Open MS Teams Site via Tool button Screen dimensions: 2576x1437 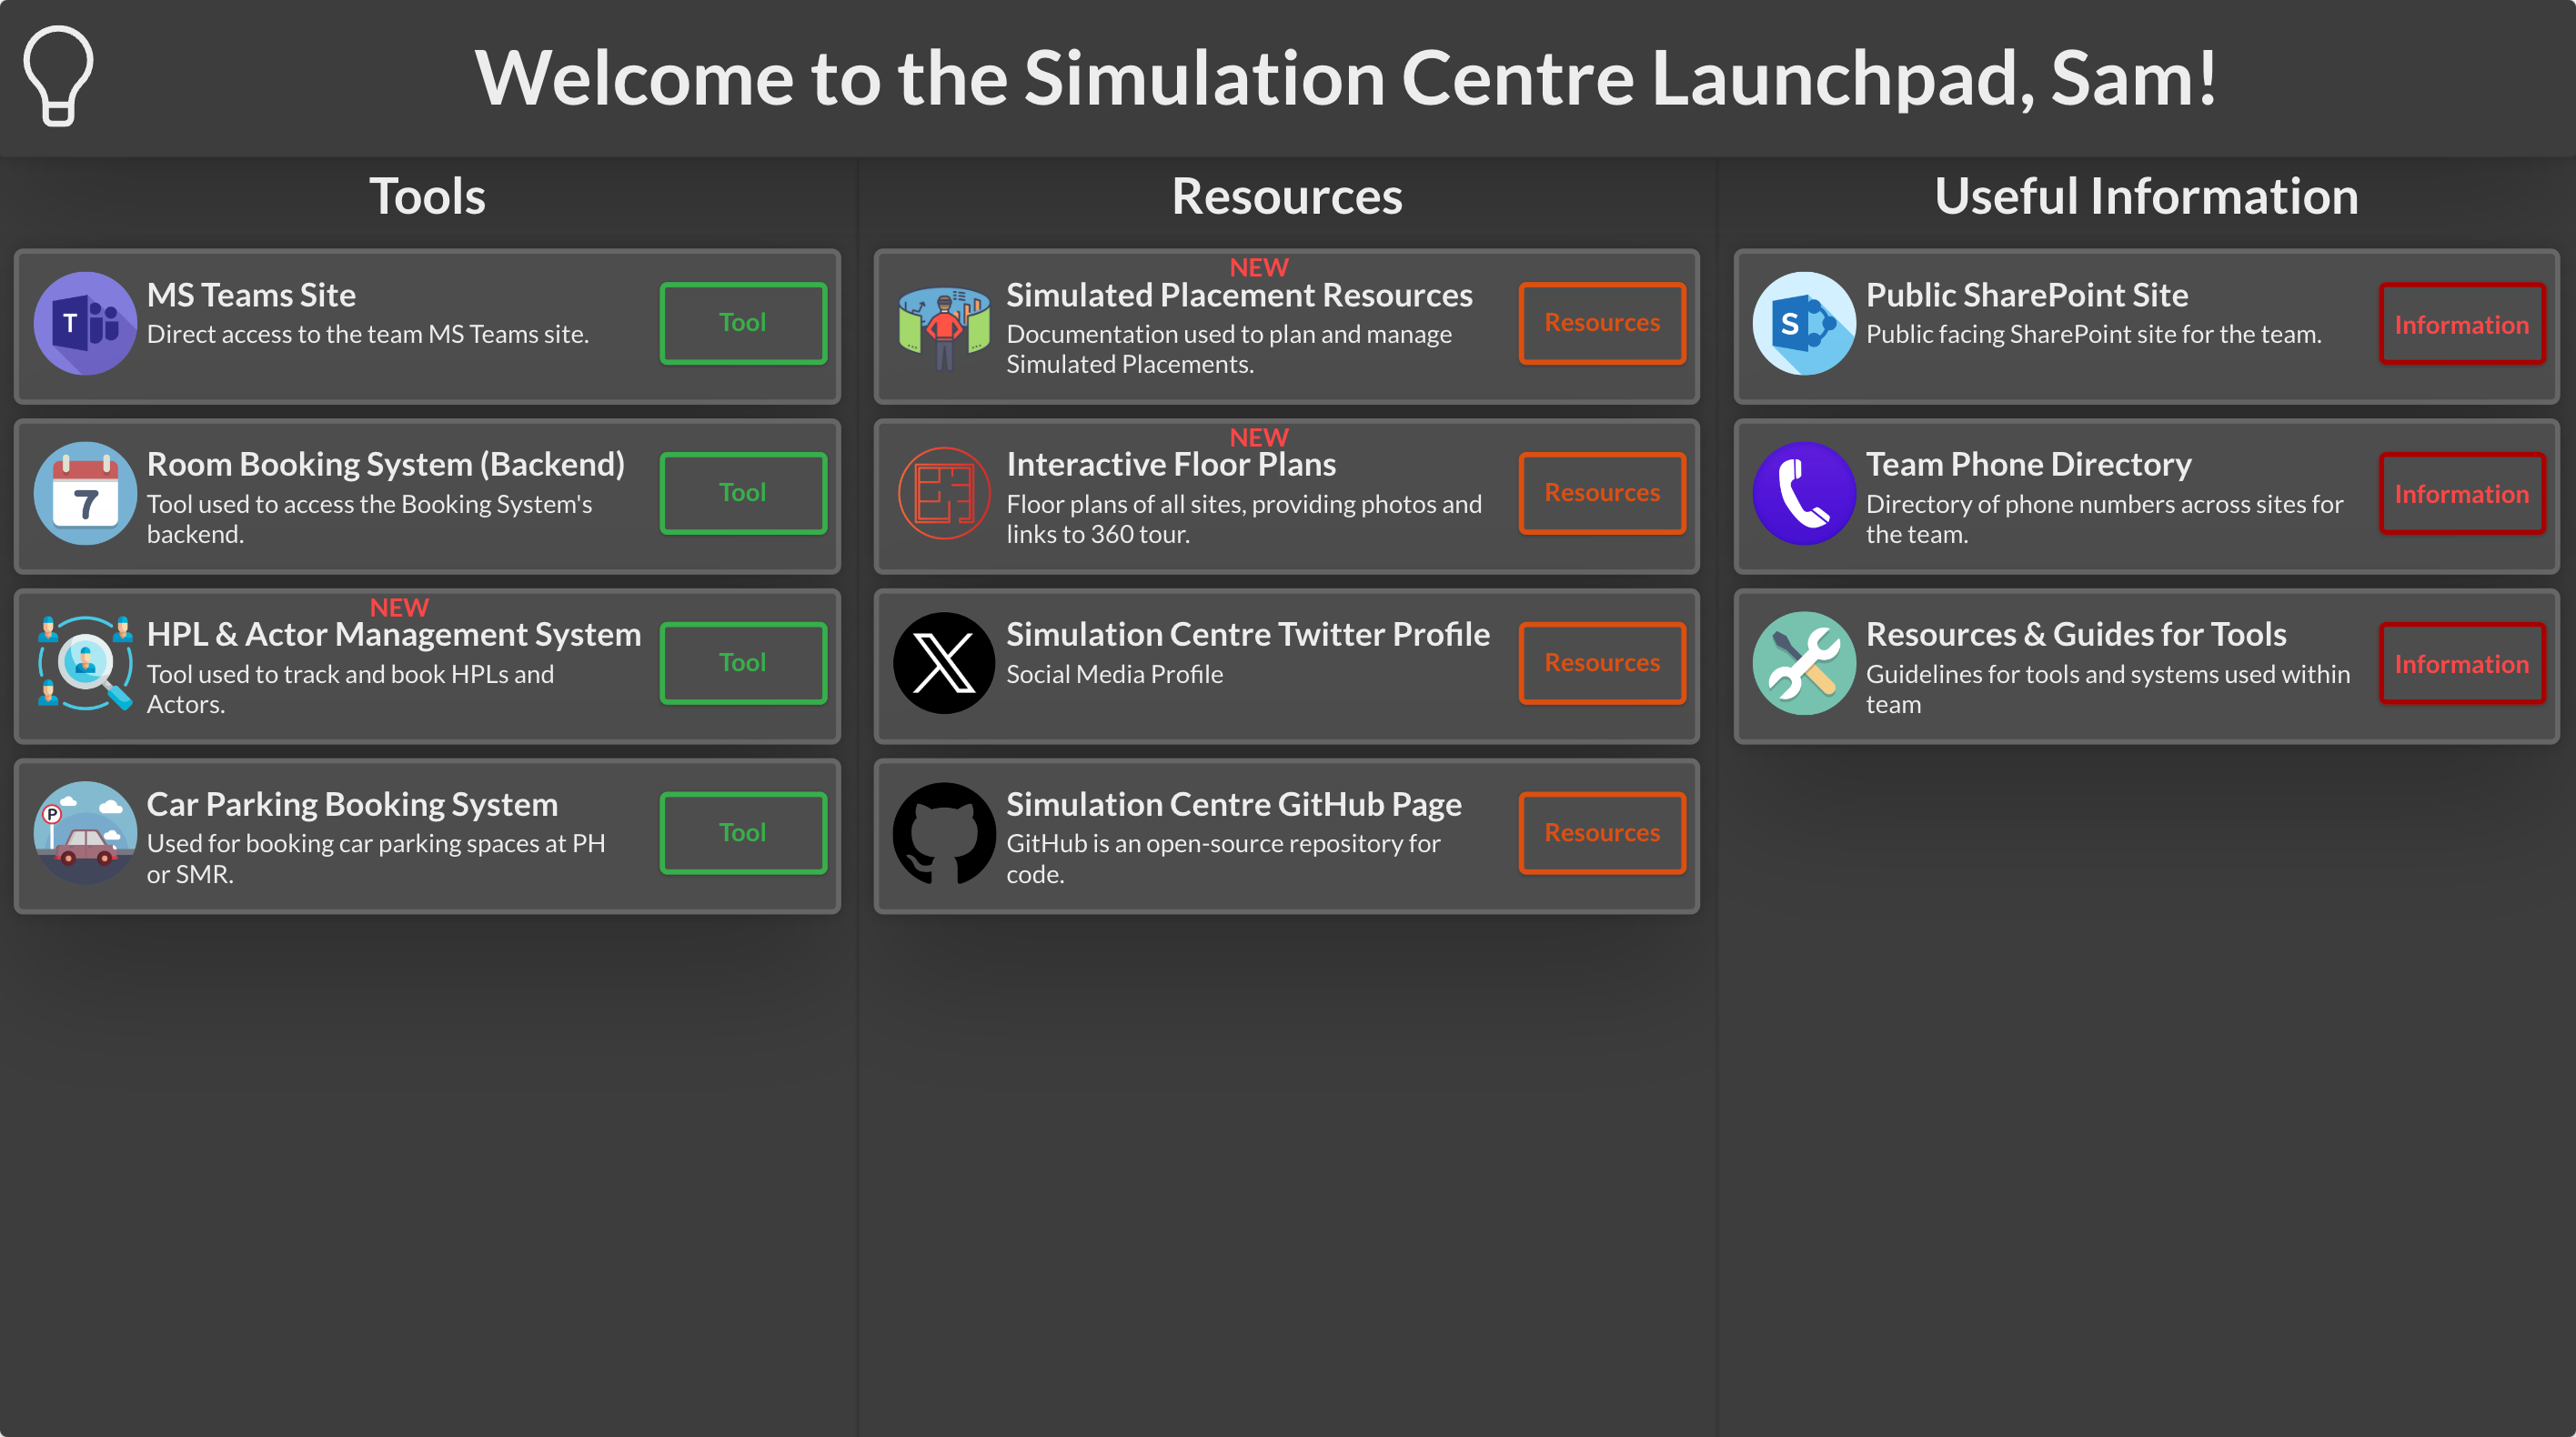coord(743,323)
